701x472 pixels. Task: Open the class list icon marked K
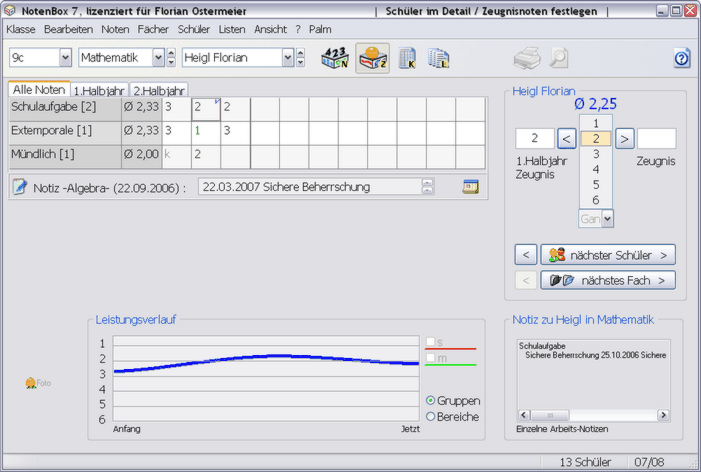click(x=408, y=58)
